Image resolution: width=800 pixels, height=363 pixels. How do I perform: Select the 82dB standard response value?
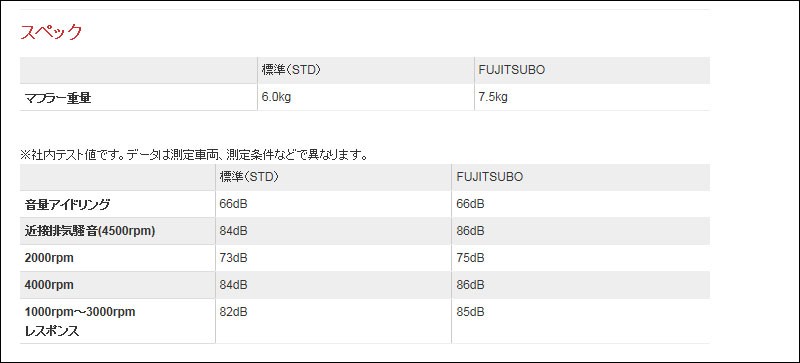(233, 312)
